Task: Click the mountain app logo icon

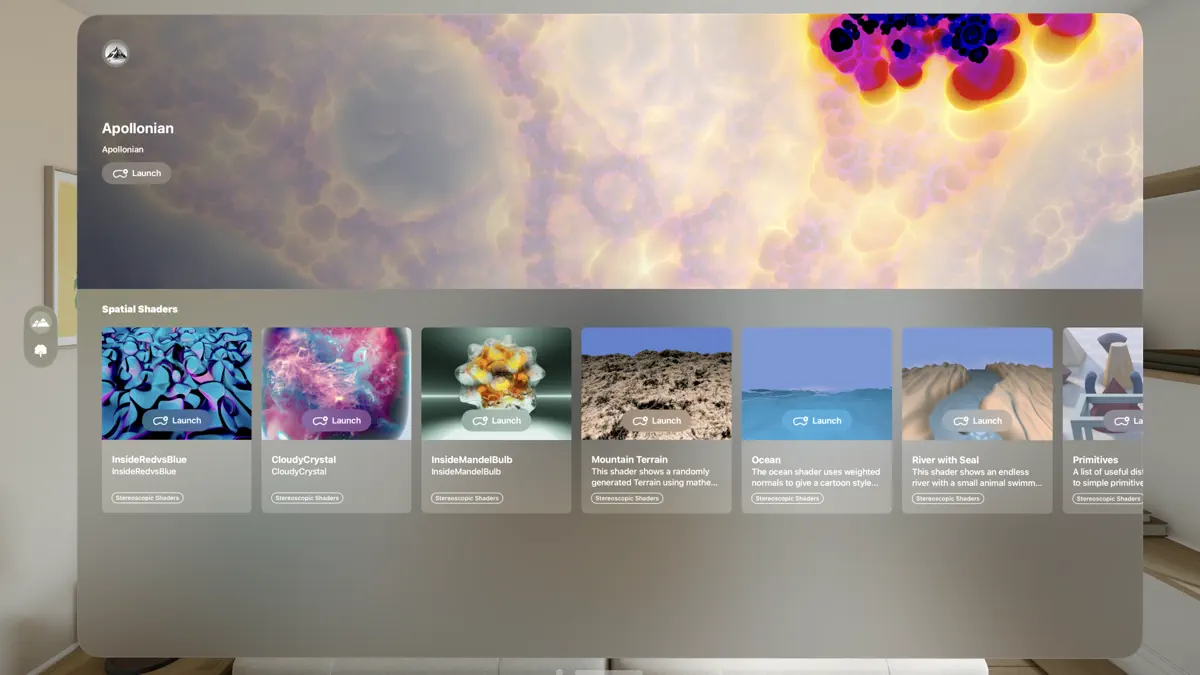Action: tap(115, 54)
